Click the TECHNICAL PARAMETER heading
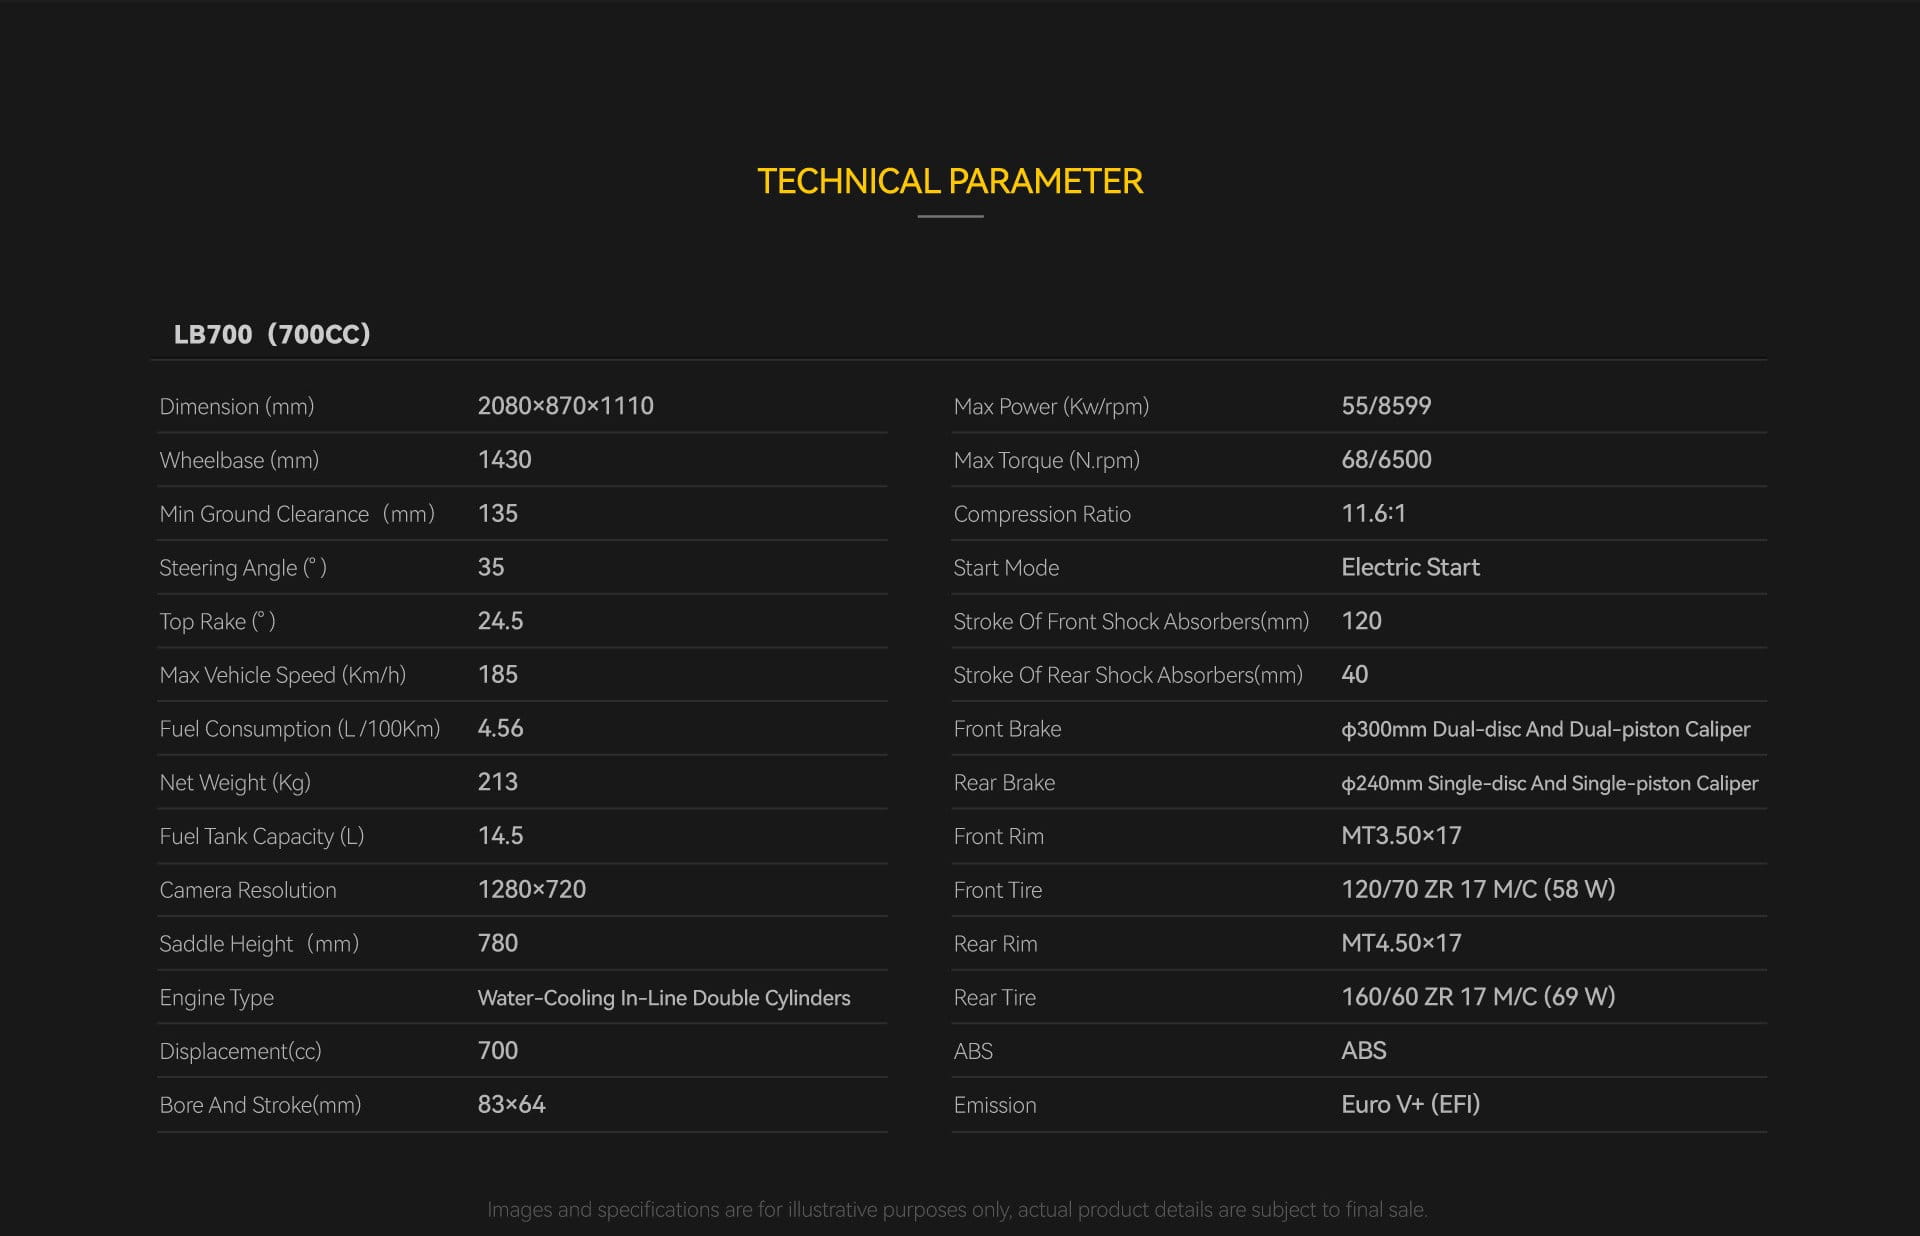 pos(949,181)
